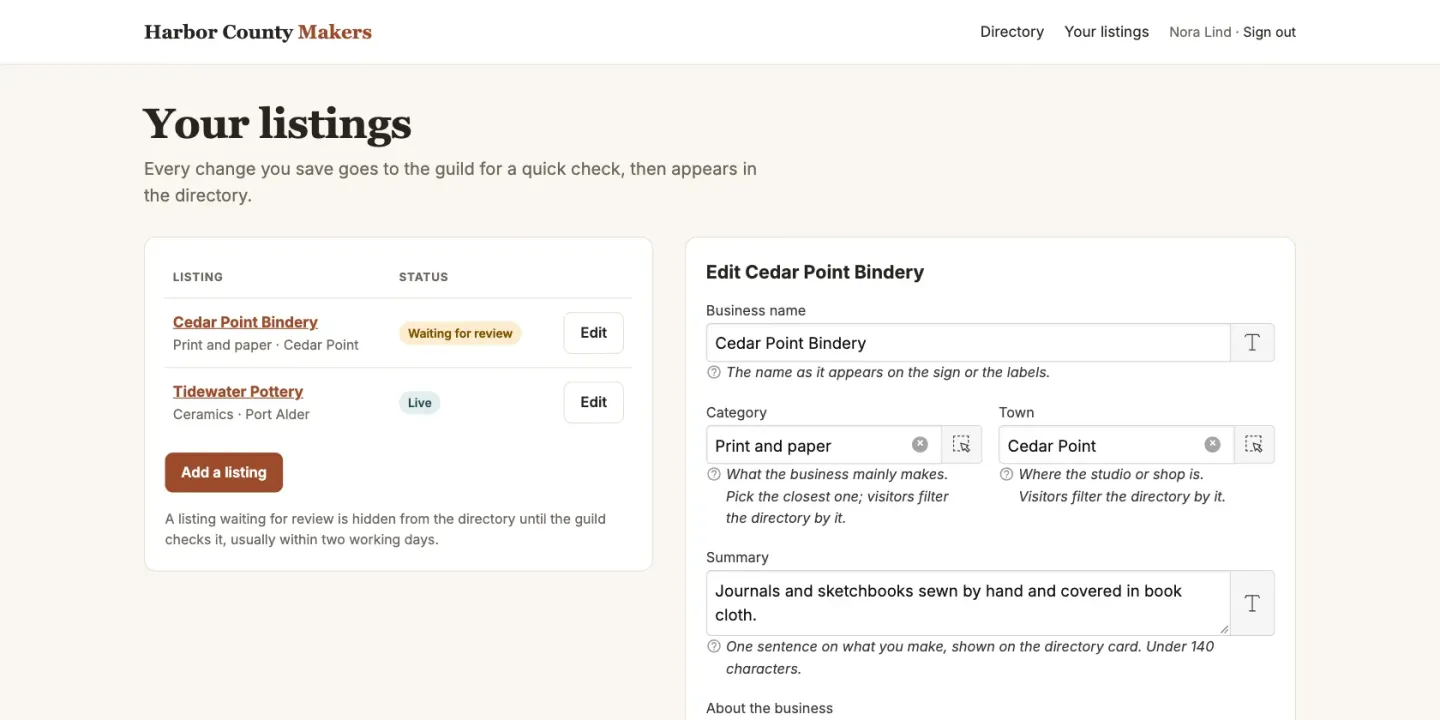Open the Town combo box

point(1116,445)
